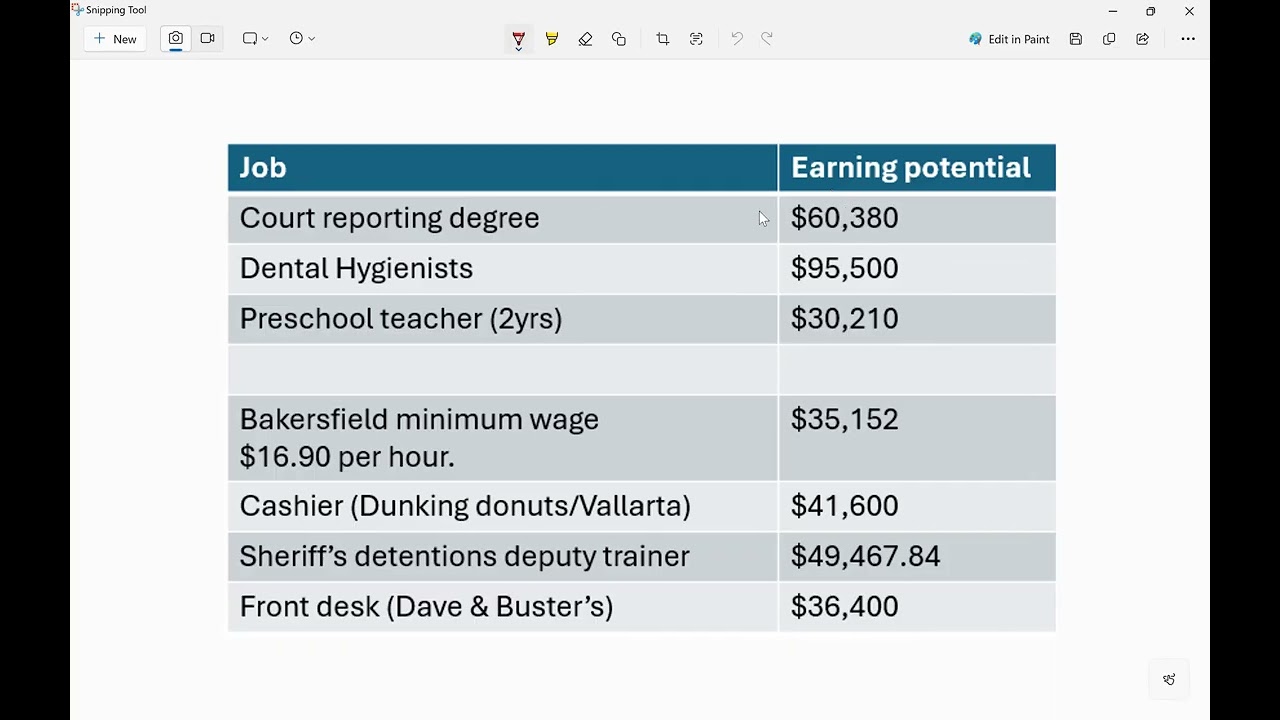Image resolution: width=1280 pixels, height=720 pixels.
Task: Open the See more menu
Action: [1188, 39]
